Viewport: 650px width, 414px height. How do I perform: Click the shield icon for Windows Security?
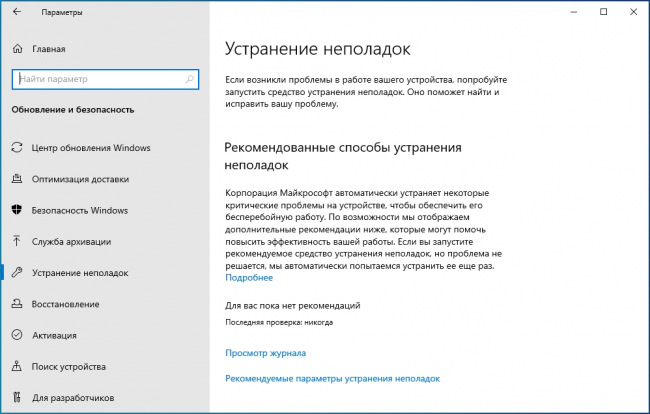[17, 210]
